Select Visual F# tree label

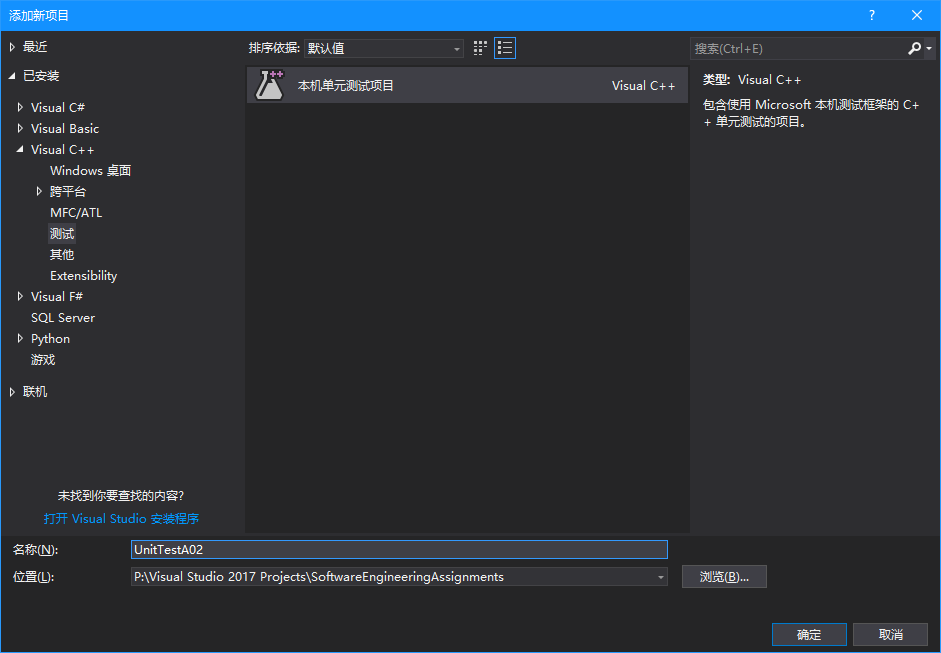(x=57, y=296)
